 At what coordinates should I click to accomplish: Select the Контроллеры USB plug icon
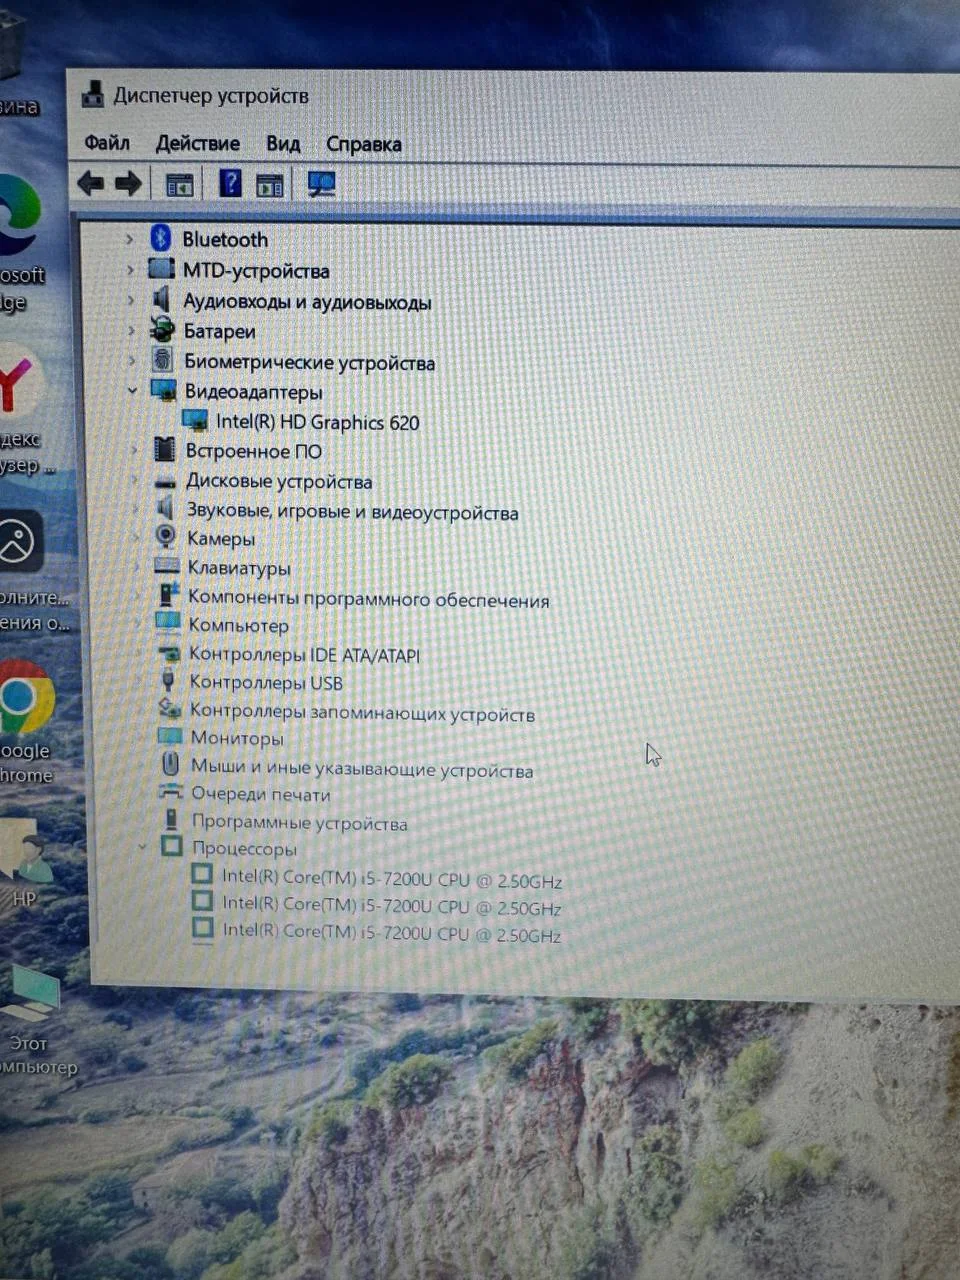(x=169, y=681)
